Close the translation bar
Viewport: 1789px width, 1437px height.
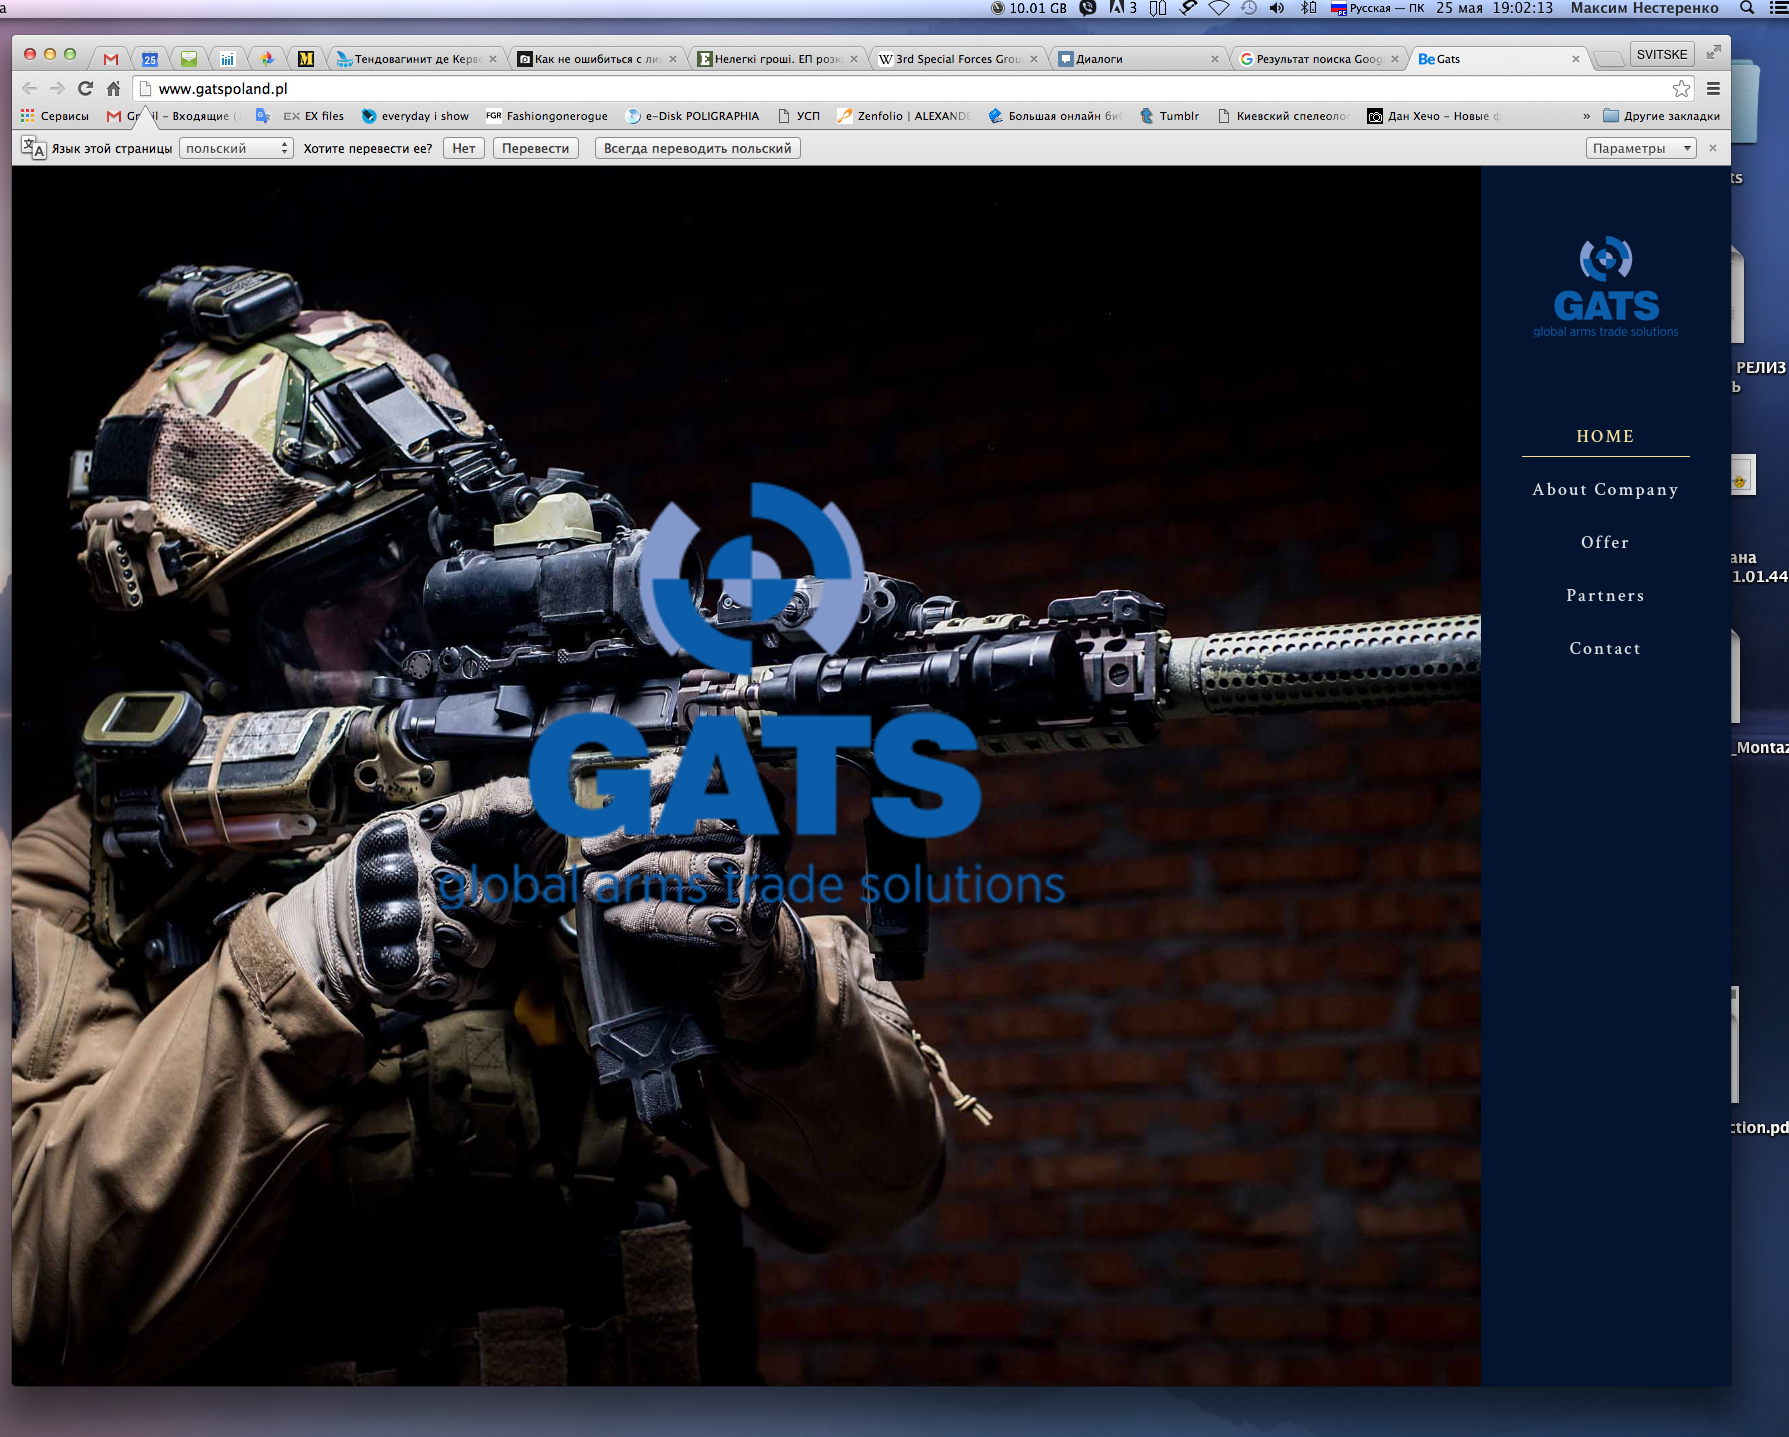click(1713, 148)
